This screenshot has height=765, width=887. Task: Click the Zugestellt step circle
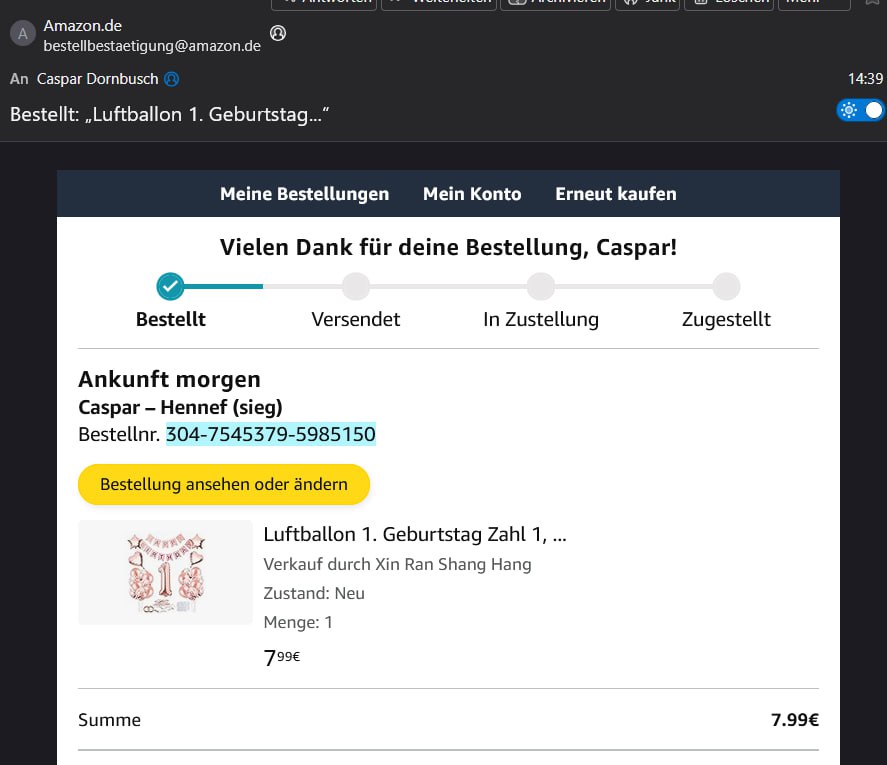[x=726, y=287]
